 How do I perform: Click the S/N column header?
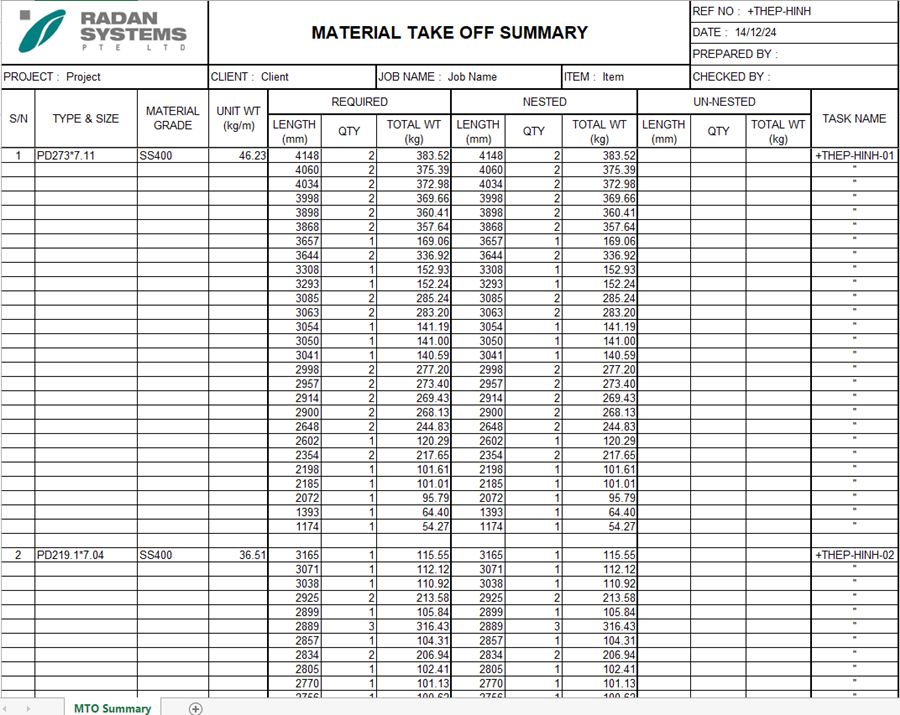(x=18, y=119)
